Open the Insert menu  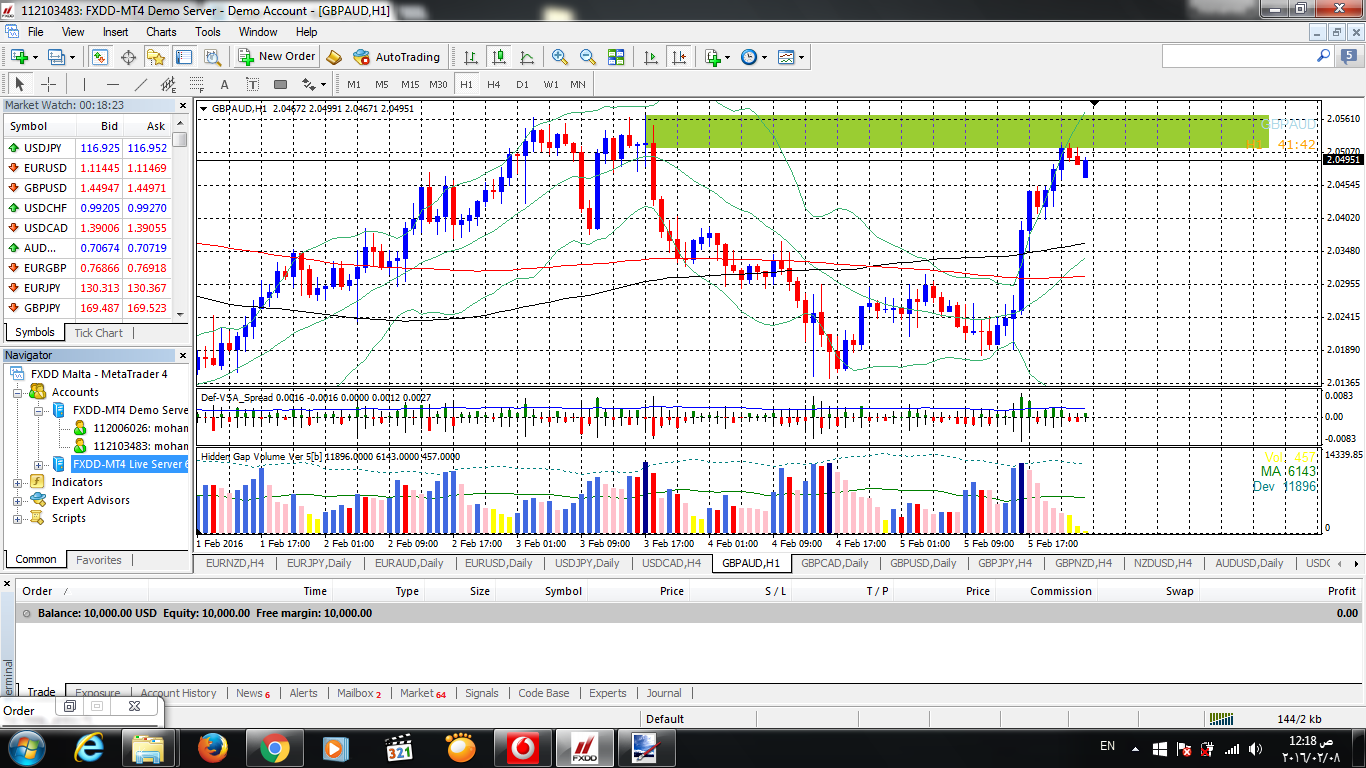115,32
